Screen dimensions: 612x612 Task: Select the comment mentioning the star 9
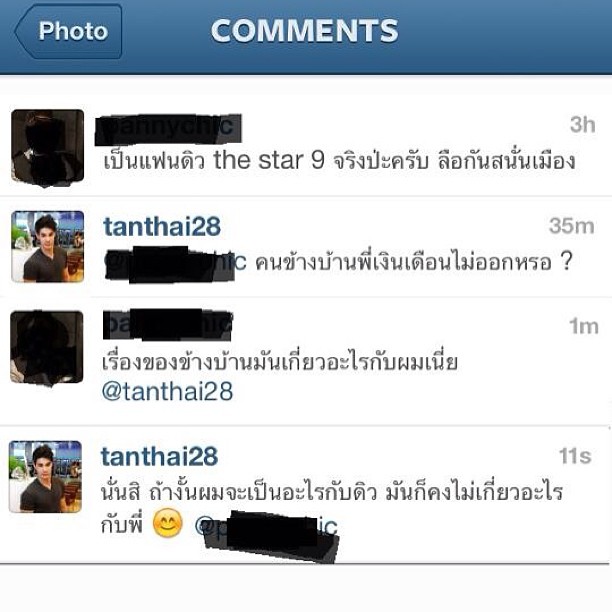tap(339, 160)
